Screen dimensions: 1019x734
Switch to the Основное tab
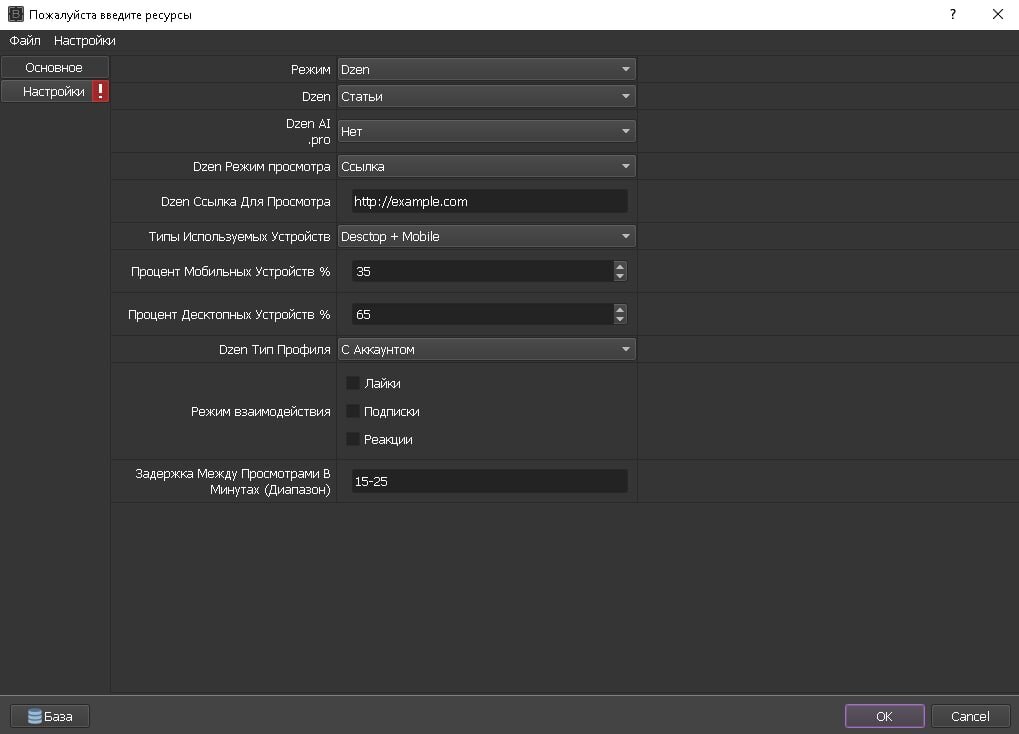point(55,67)
